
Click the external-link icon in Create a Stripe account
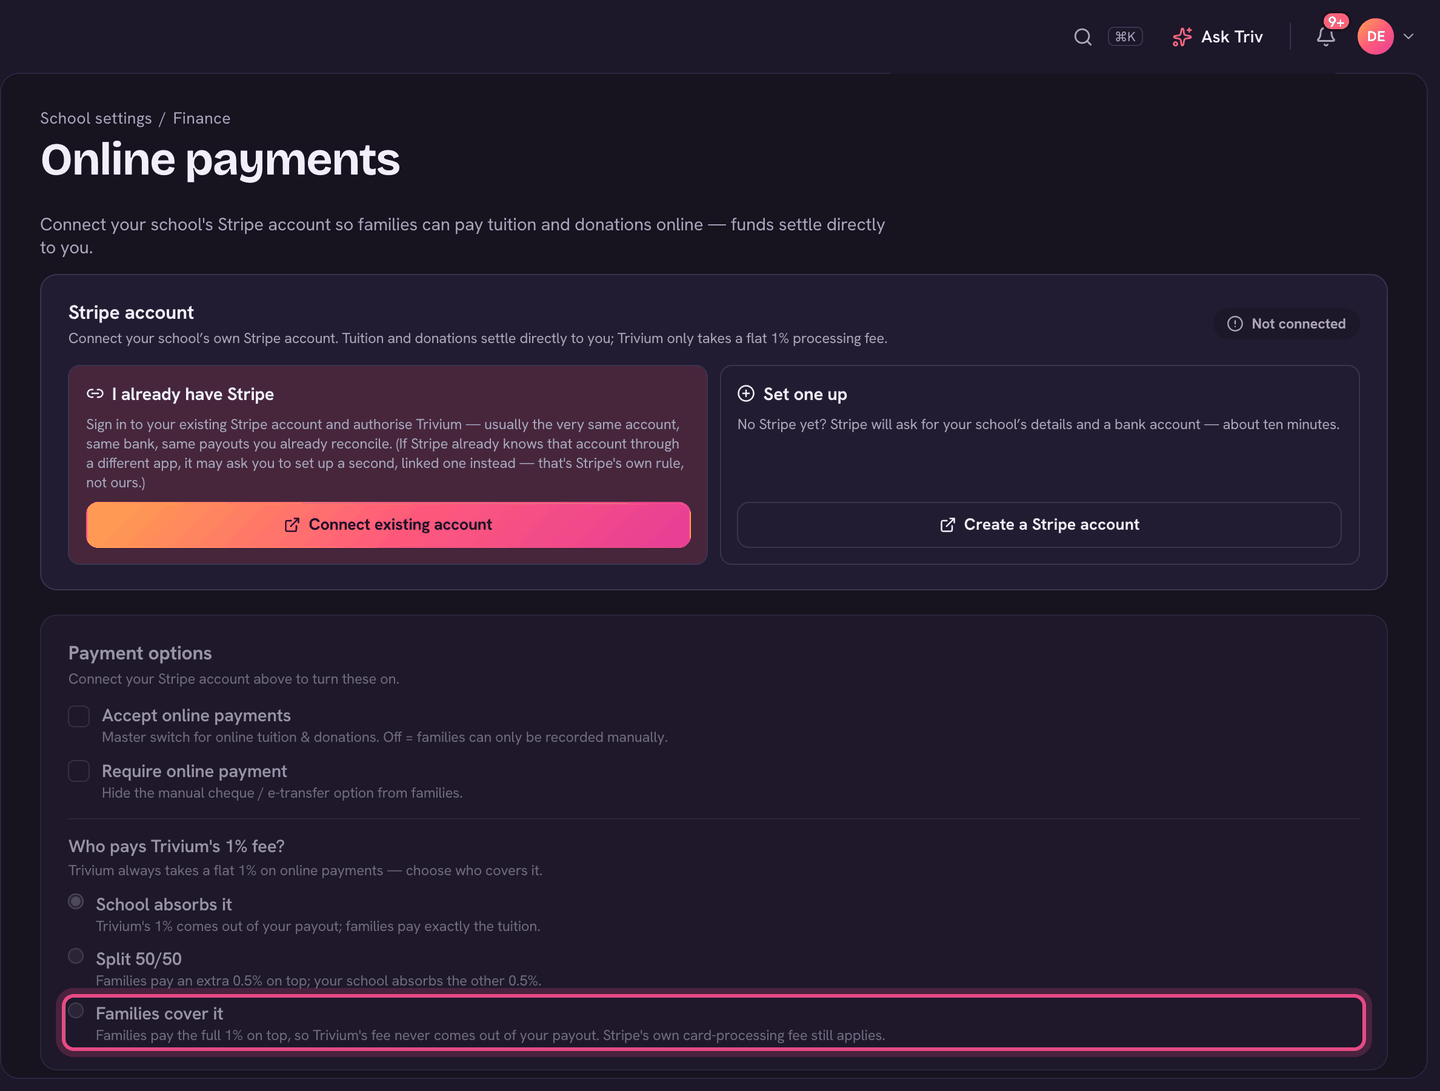948,525
